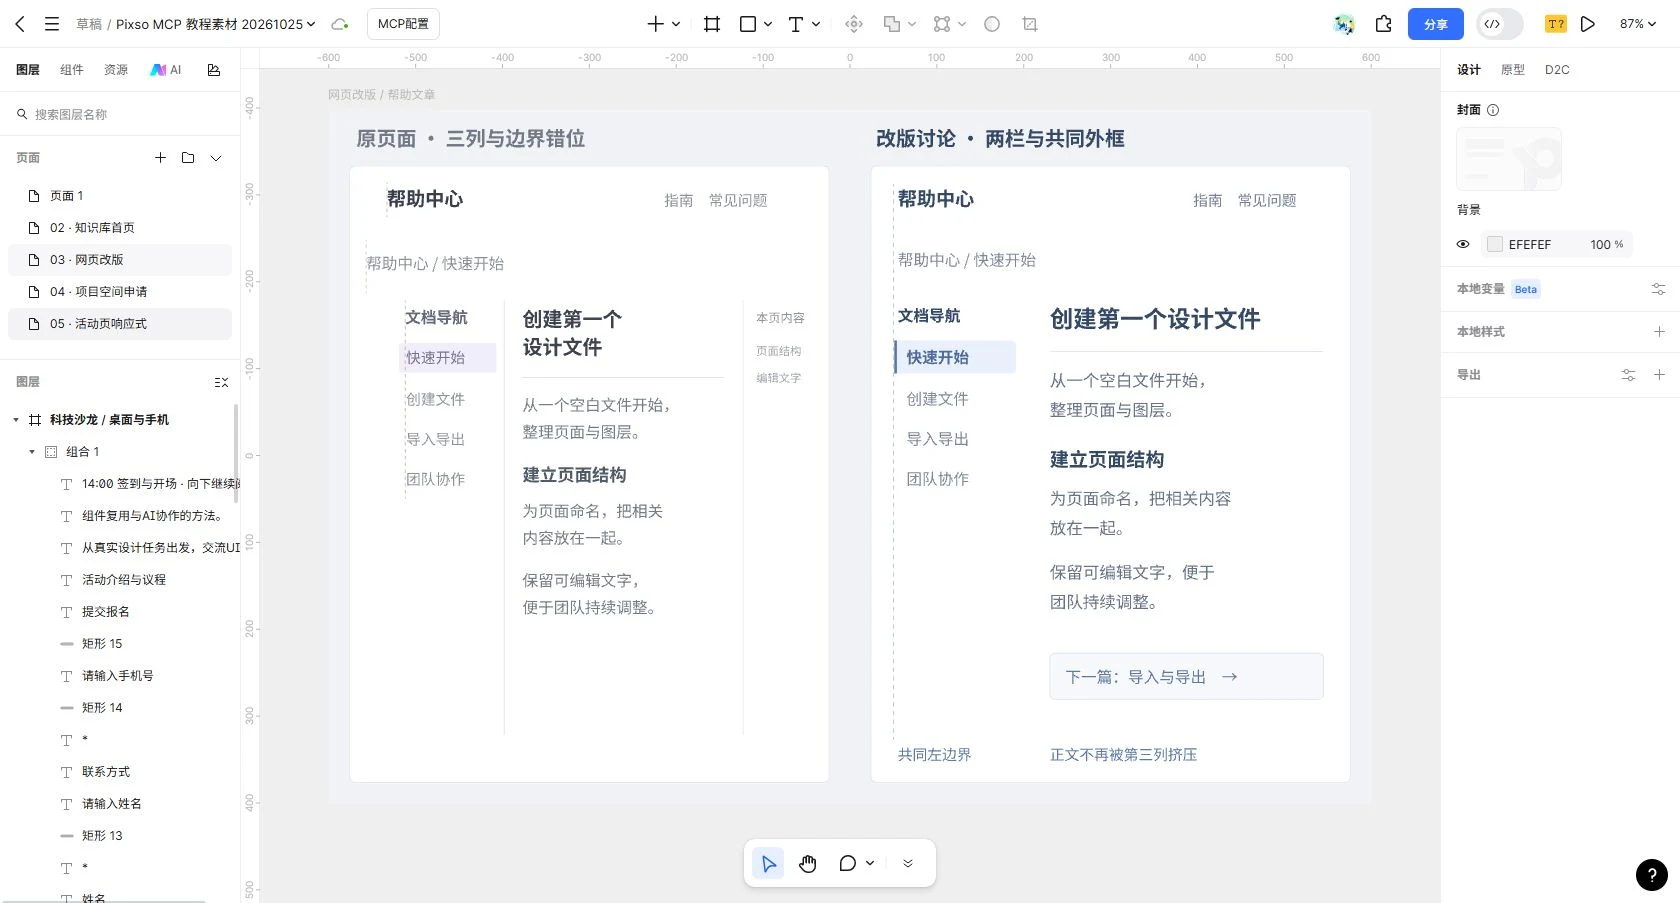Open the zoom level 87% dropdown
The image size is (1680, 903).
(x=1637, y=24)
